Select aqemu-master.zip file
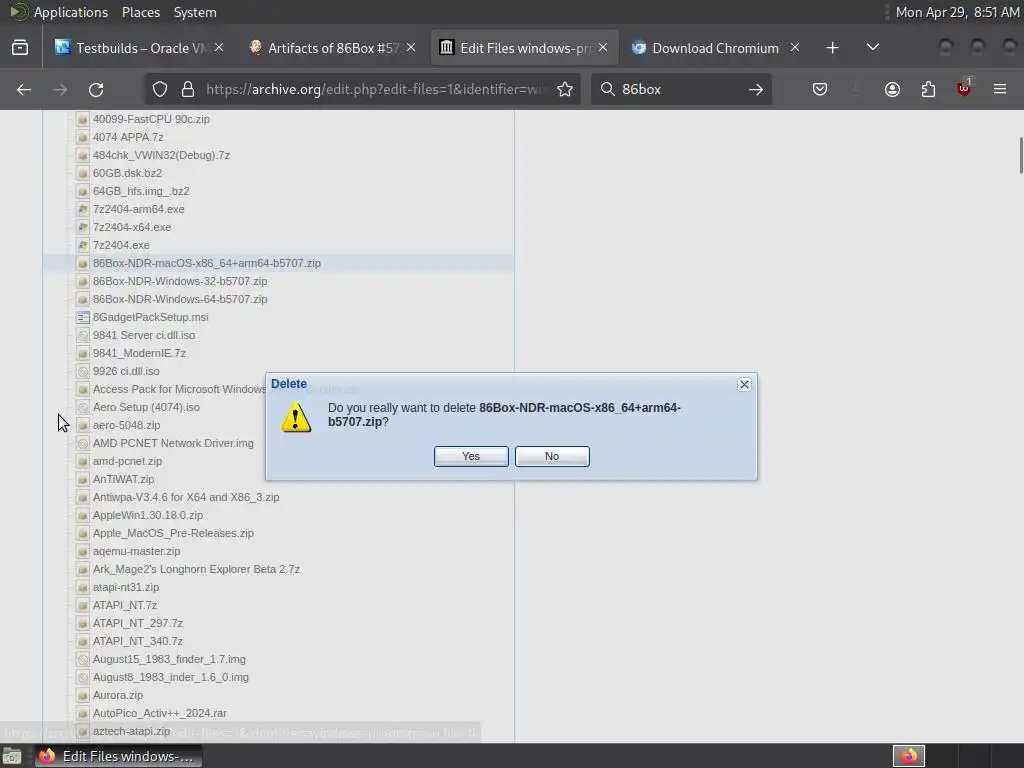This screenshot has width=1024, height=768. point(136,551)
